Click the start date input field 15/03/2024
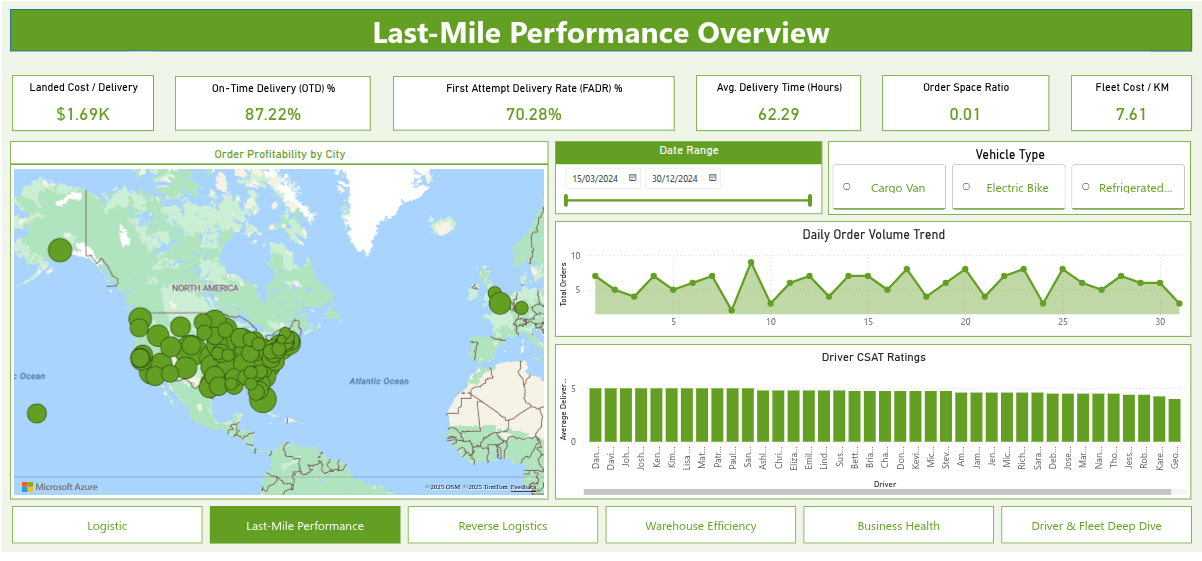Viewport: 1202px width, 561px height. coord(595,179)
